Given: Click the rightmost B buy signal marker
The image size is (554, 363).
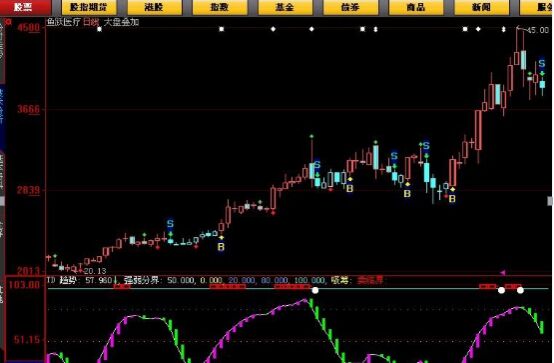Looking at the screenshot, I should coord(452,199).
